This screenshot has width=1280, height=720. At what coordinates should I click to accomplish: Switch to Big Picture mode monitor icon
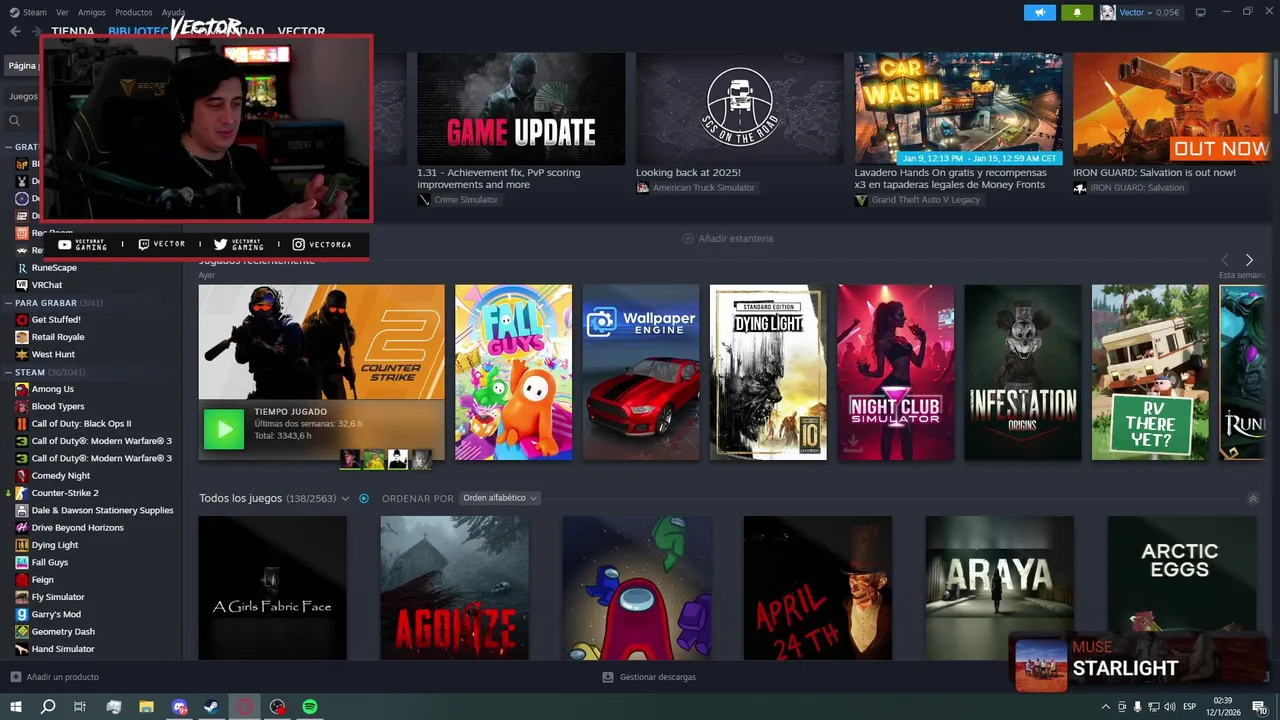pos(1201,12)
